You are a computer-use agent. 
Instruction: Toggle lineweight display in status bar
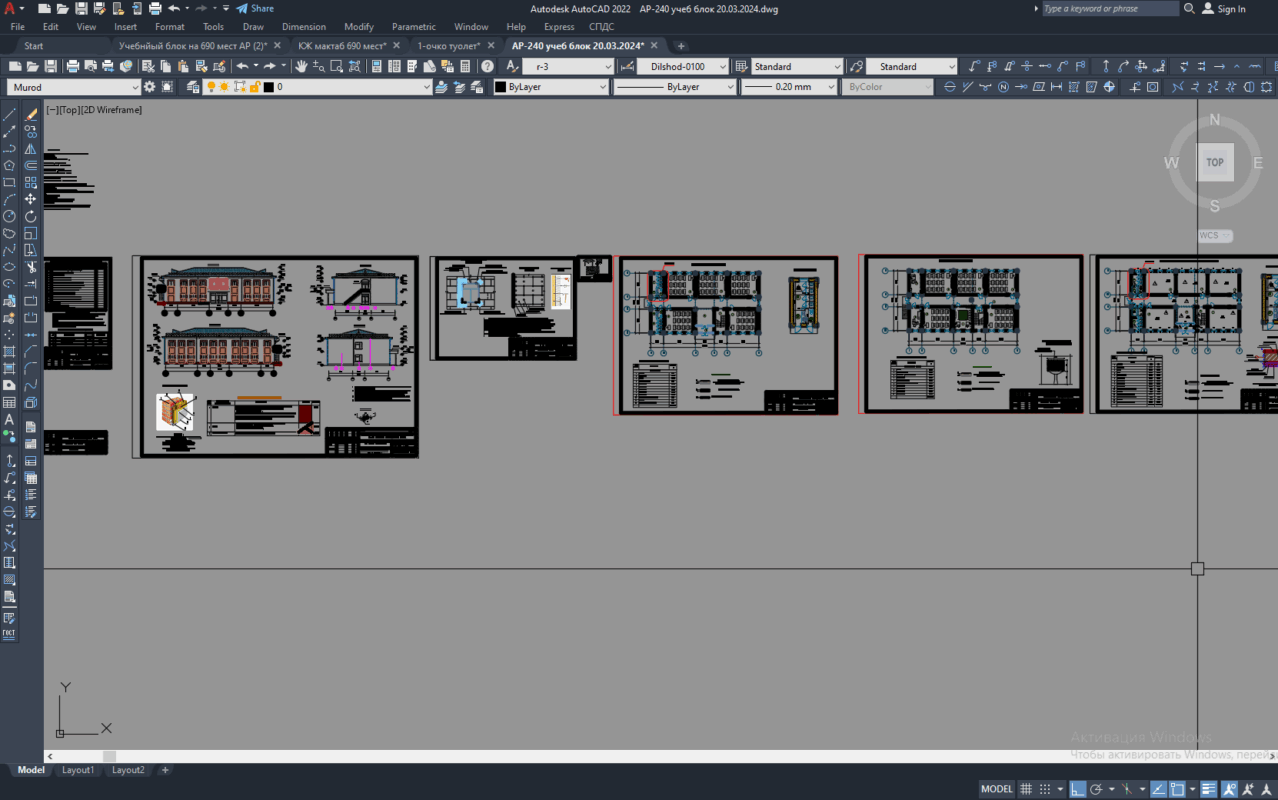point(1208,789)
